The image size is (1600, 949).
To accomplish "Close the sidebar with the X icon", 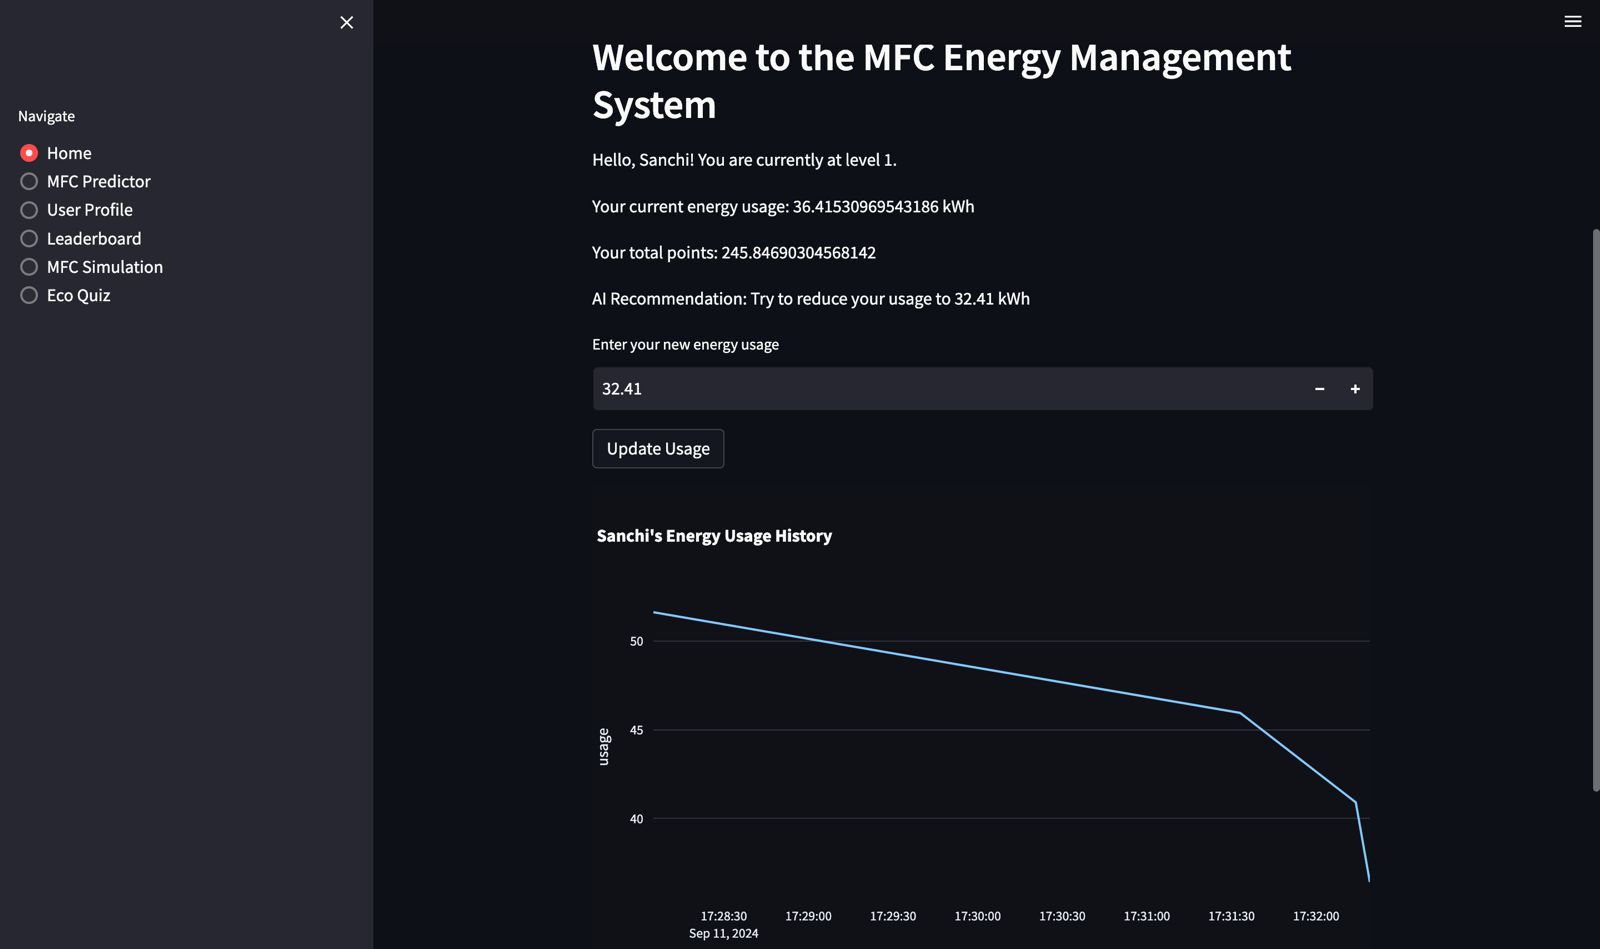I will [x=346, y=22].
